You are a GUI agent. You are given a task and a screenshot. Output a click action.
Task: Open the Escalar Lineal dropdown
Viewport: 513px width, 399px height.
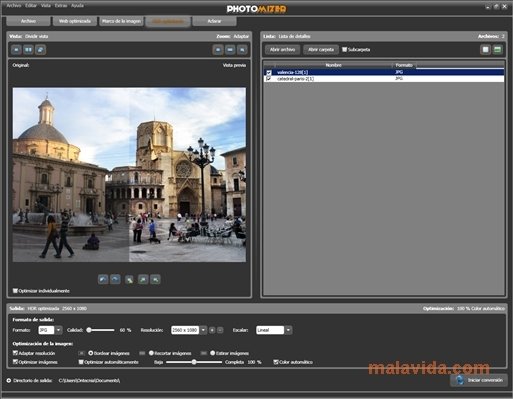tap(288, 330)
